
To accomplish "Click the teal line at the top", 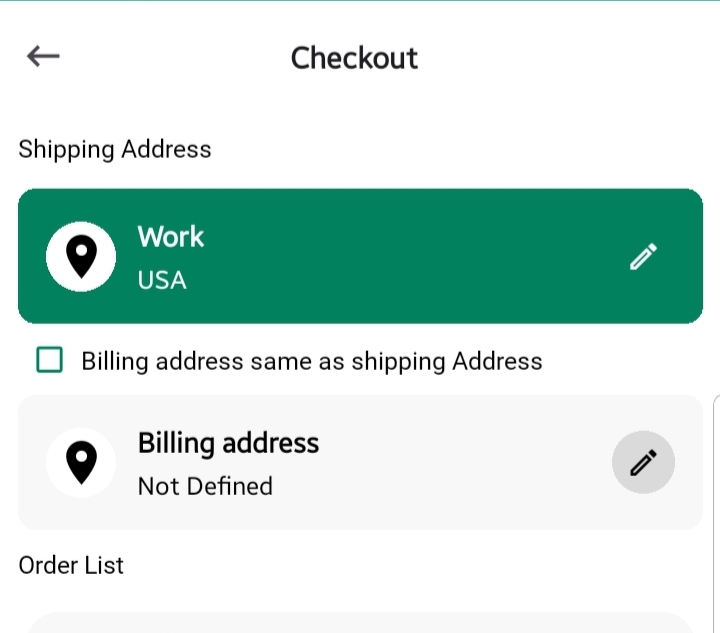I will (360, 1).
